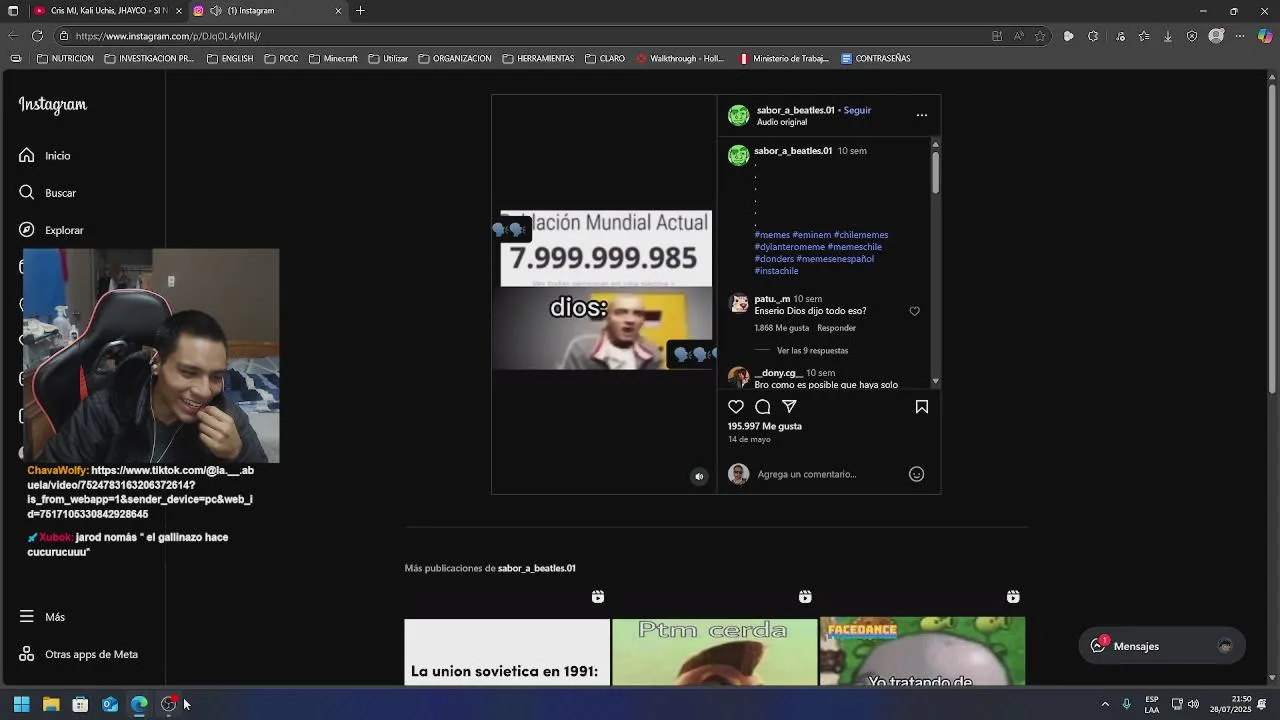Open Buscar search in sidebar
Viewport: 1280px width, 720px height.
pyautogui.click(x=47, y=193)
